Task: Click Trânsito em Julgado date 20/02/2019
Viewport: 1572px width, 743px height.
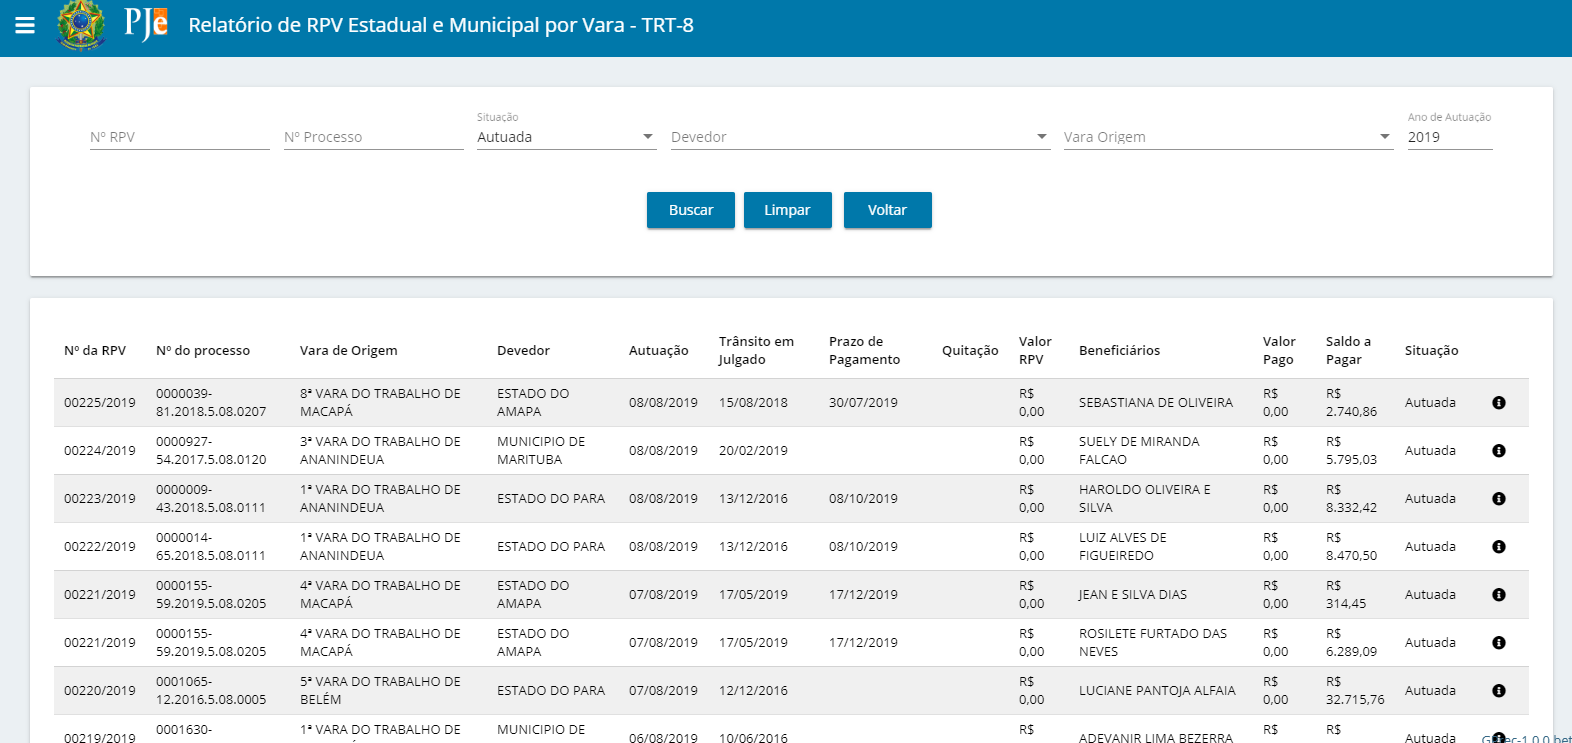Action: 753,451
